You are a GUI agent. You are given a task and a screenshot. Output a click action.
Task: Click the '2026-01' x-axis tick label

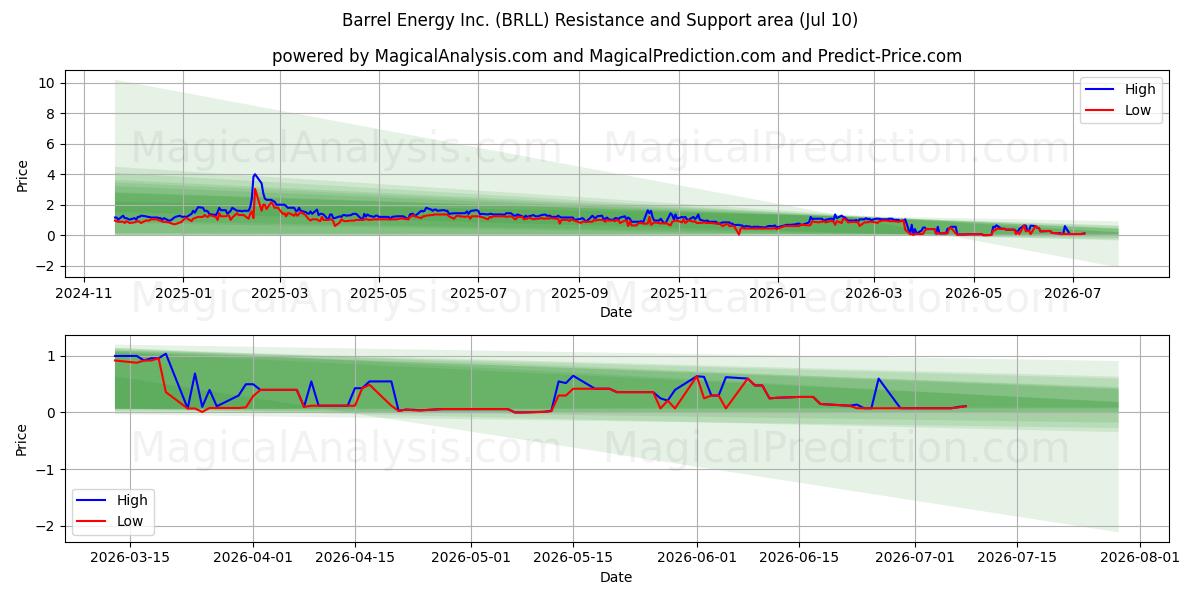tap(778, 294)
